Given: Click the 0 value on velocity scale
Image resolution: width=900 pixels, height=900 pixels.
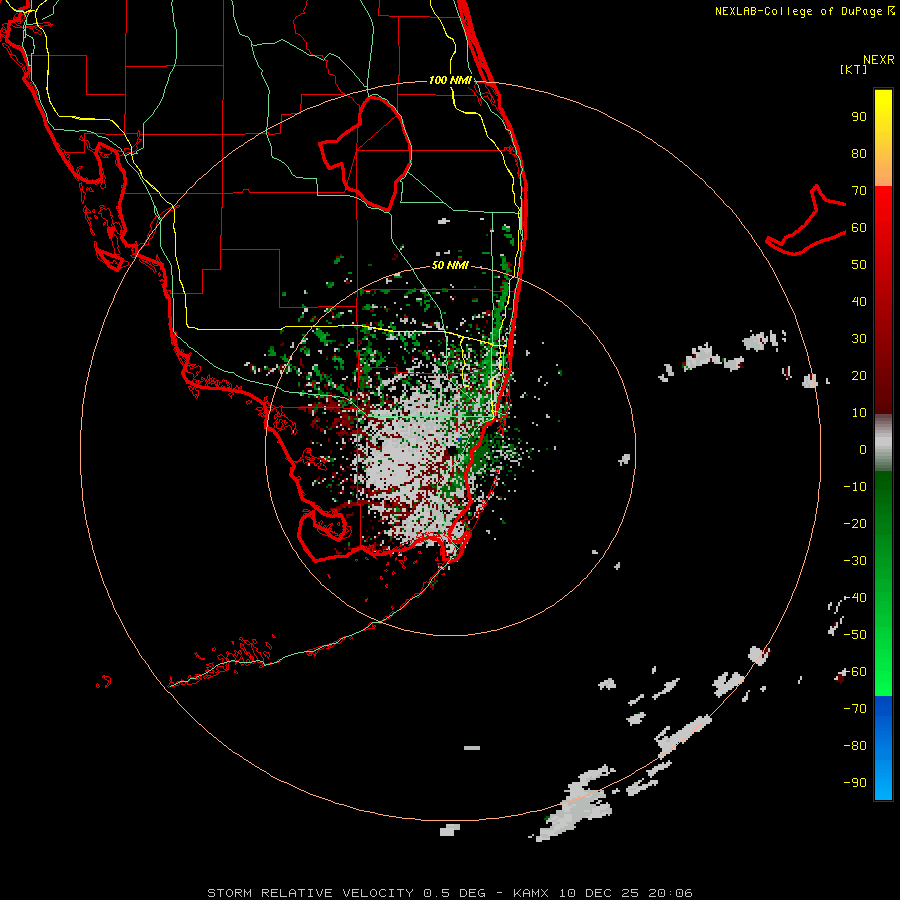Looking at the screenshot, I should (863, 450).
